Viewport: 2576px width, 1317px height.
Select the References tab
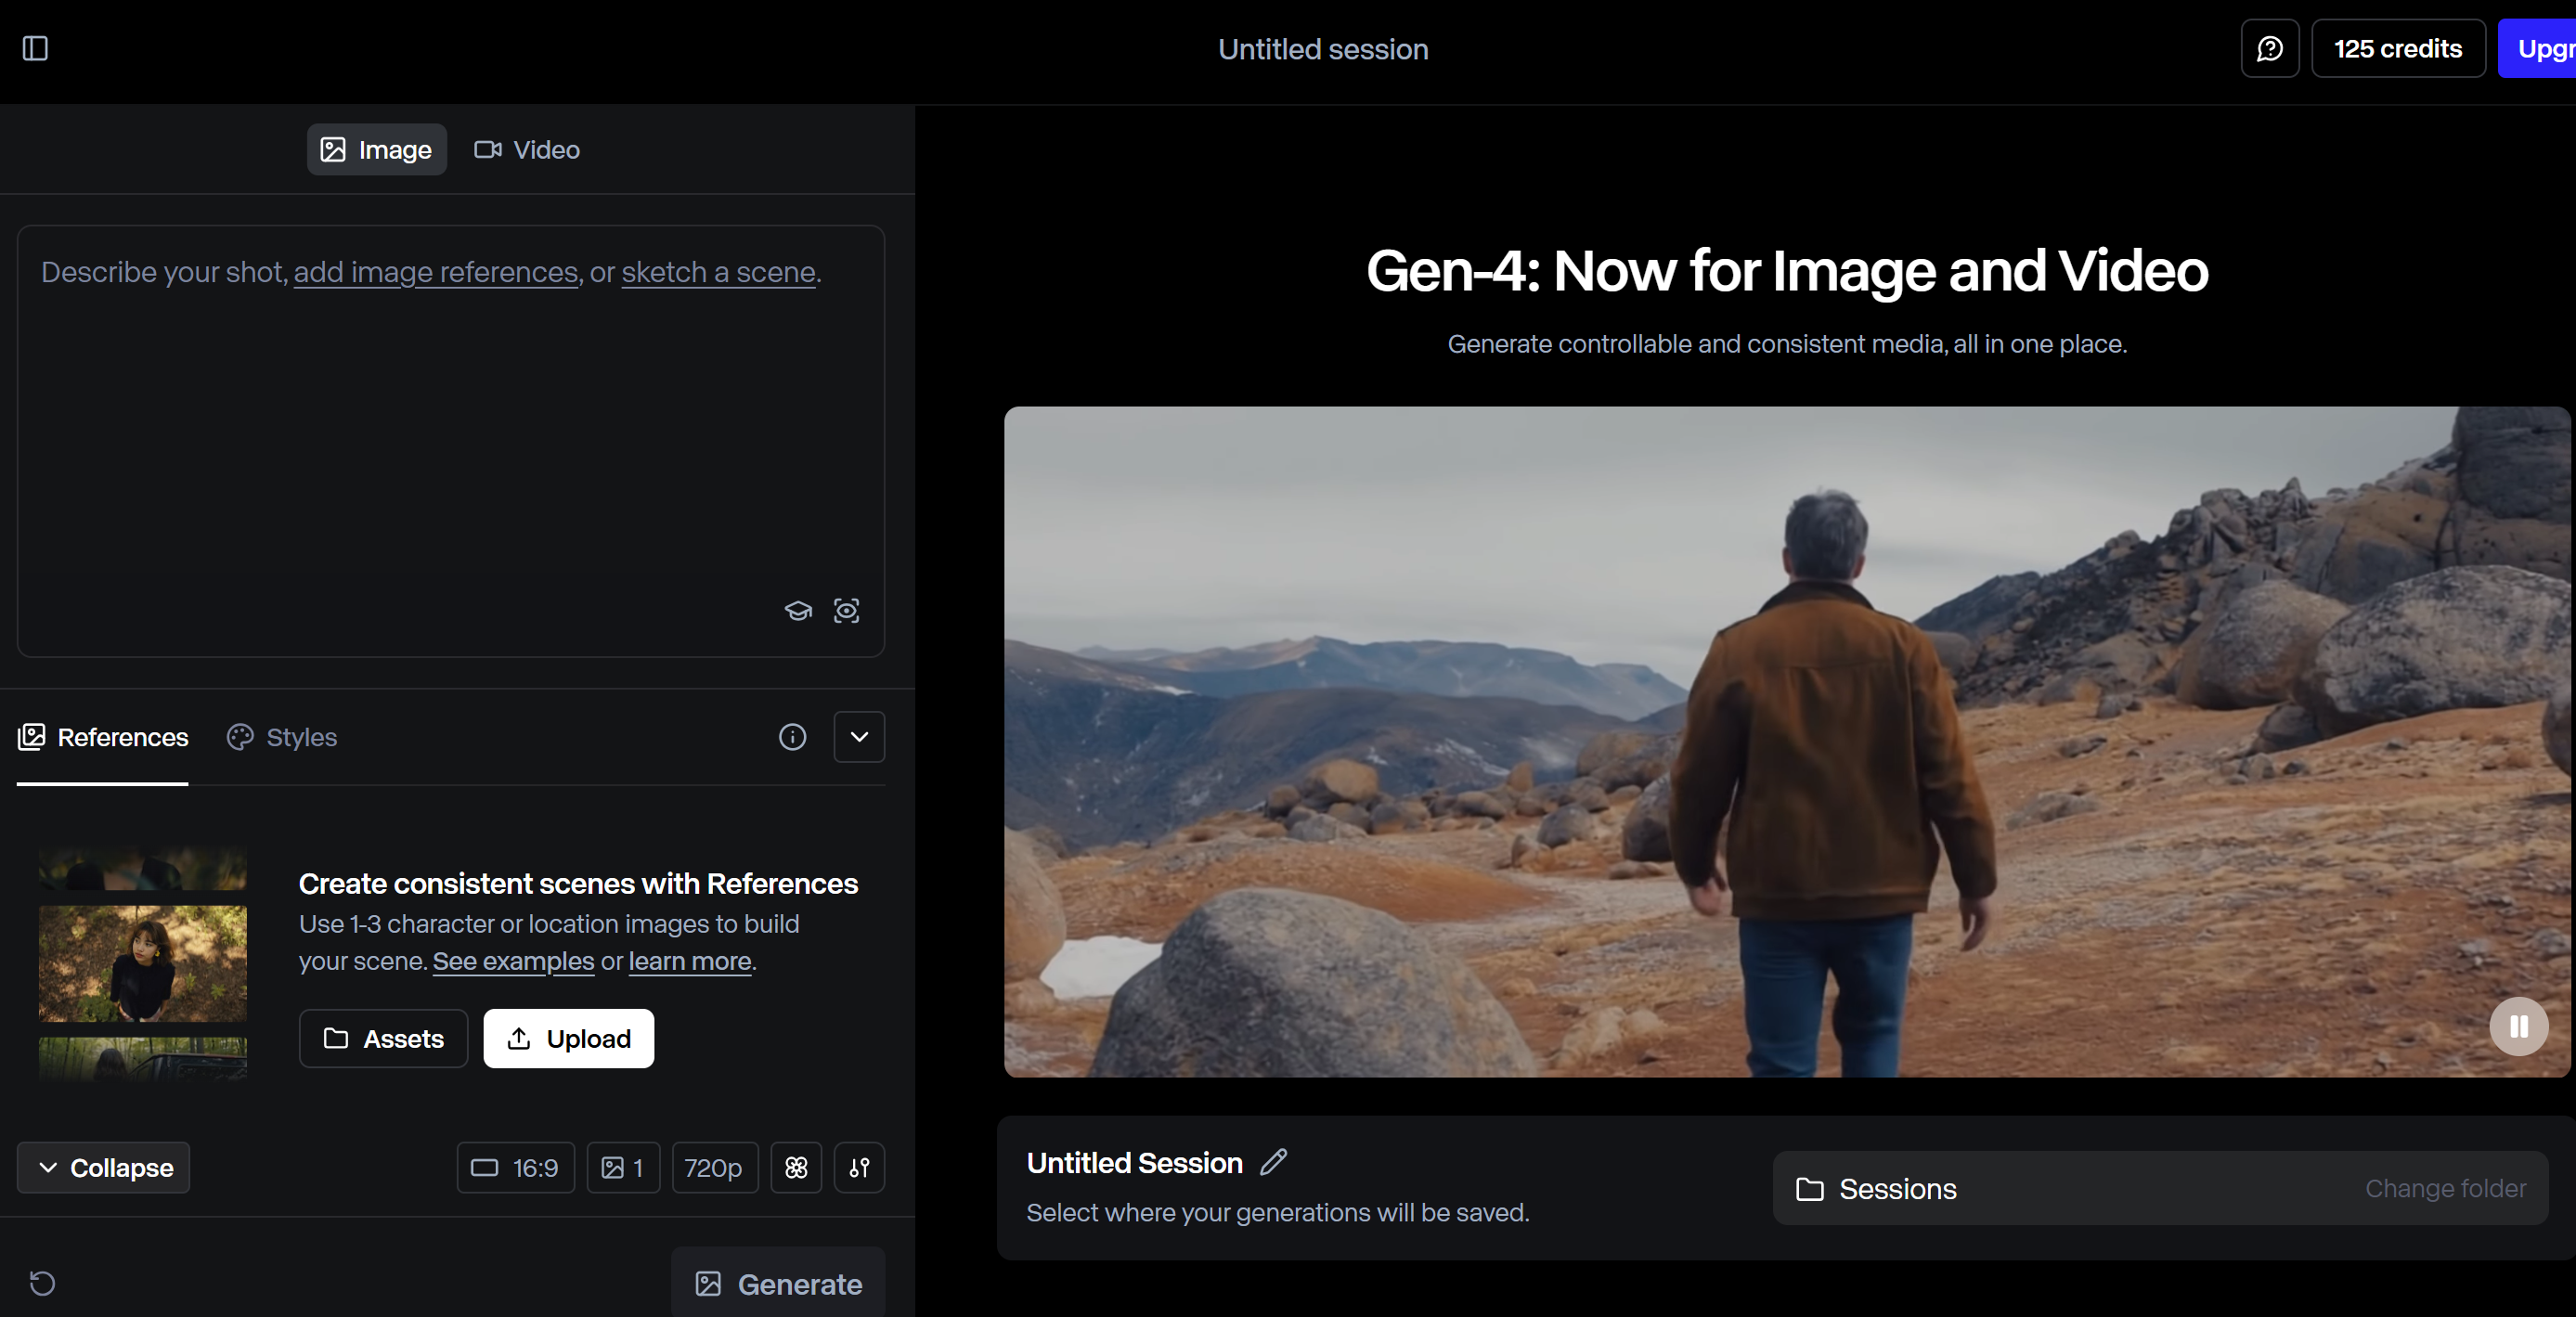click(103, 737)
